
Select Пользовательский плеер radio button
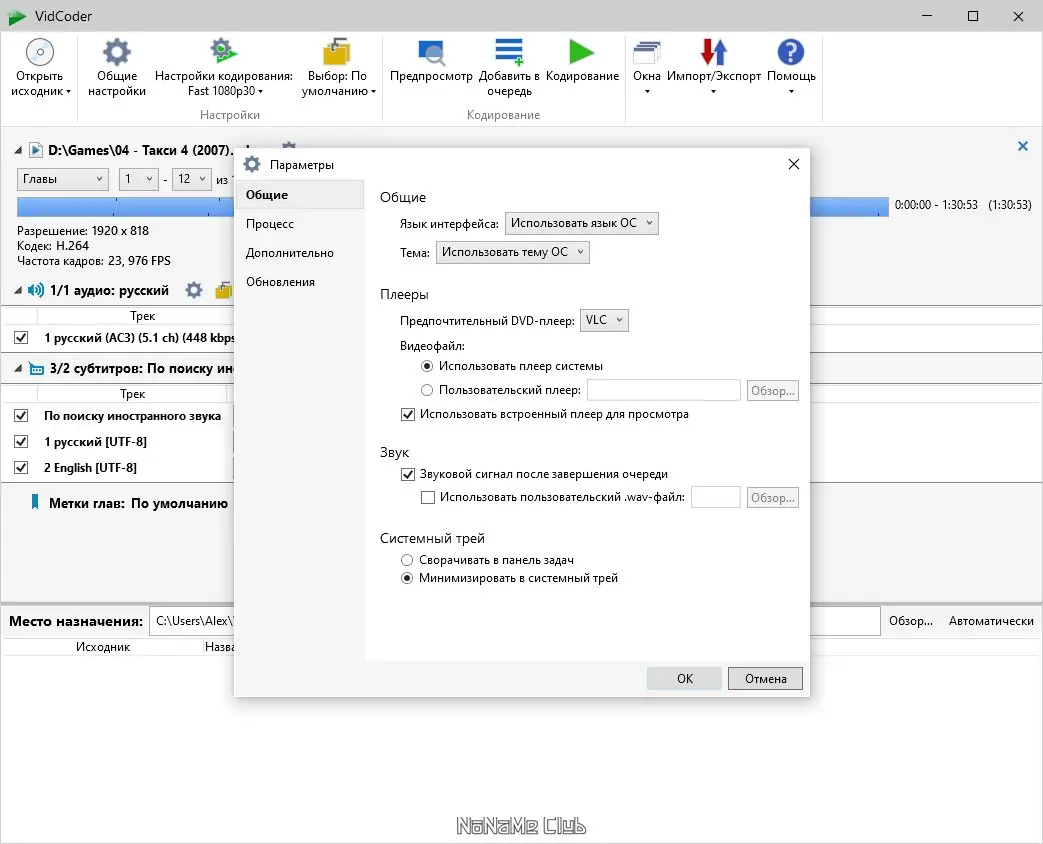[x=427, y=390]
